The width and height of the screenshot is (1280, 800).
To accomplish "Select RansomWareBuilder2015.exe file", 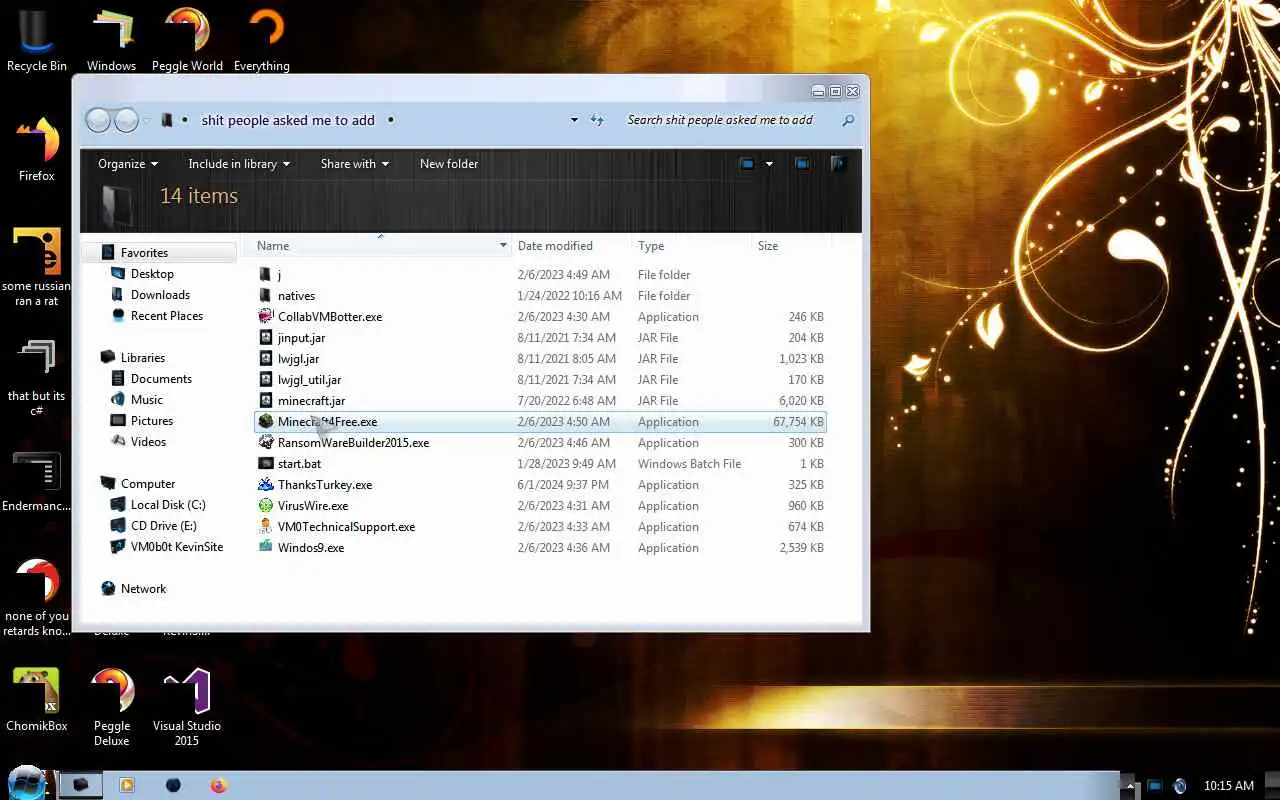I will [353, 442].
